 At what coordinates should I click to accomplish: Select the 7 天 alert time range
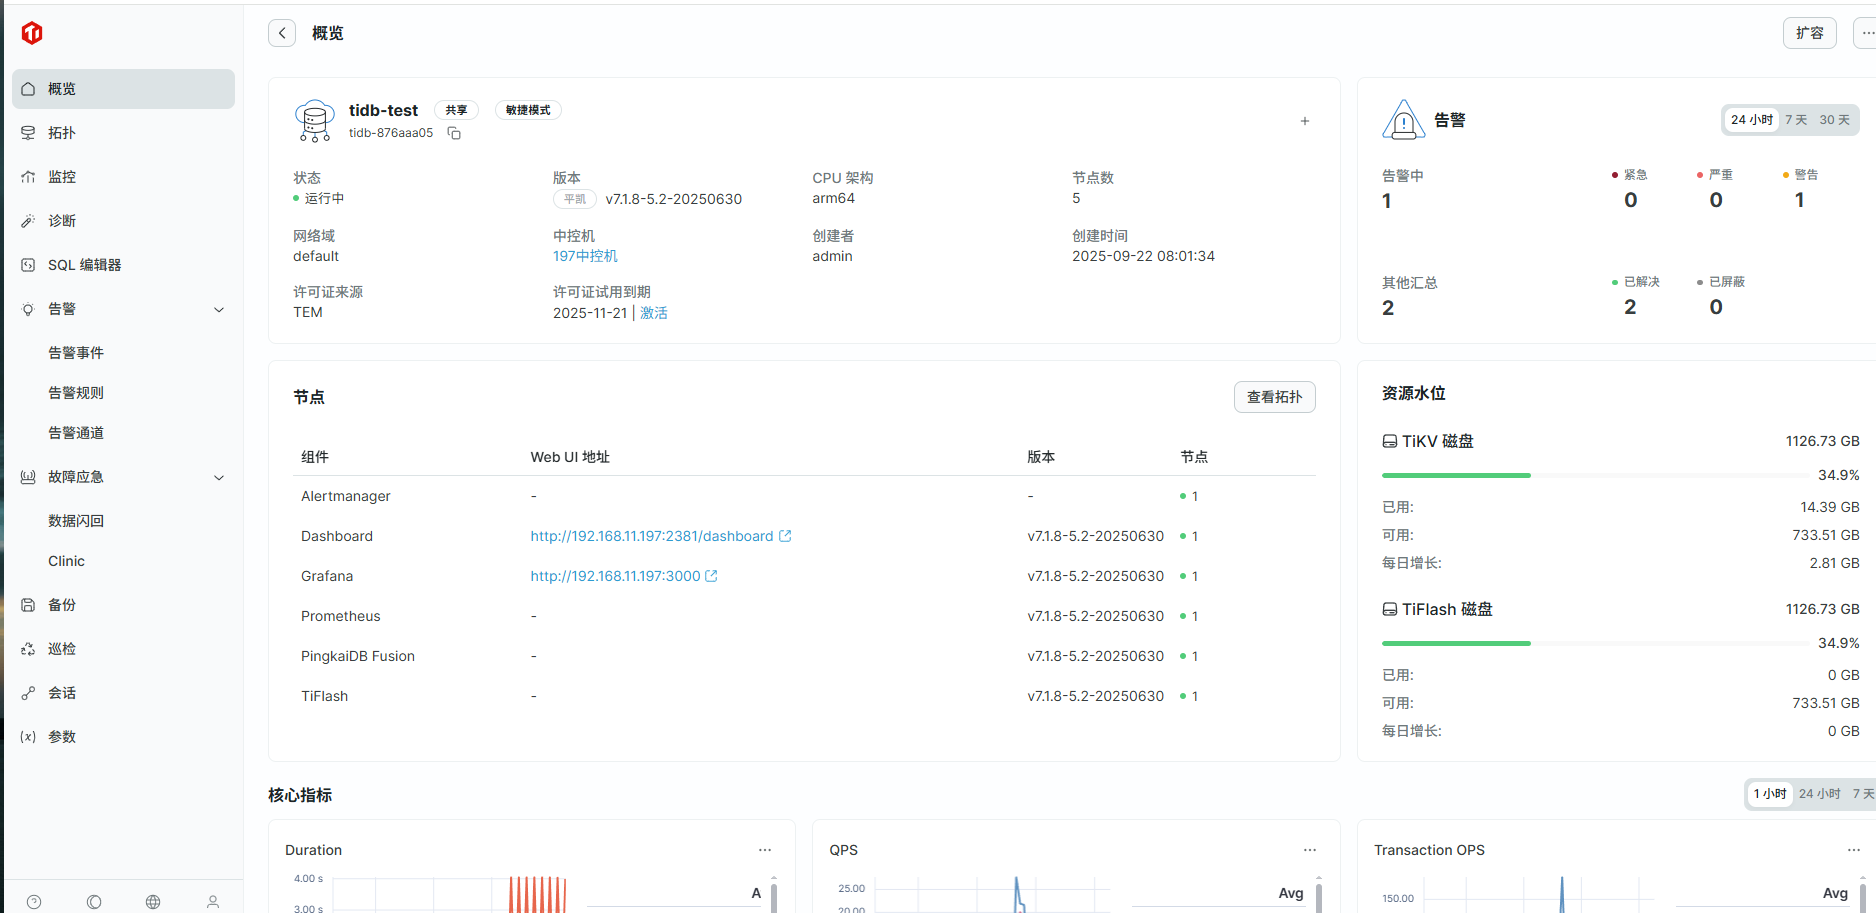tap(1796, 120)
